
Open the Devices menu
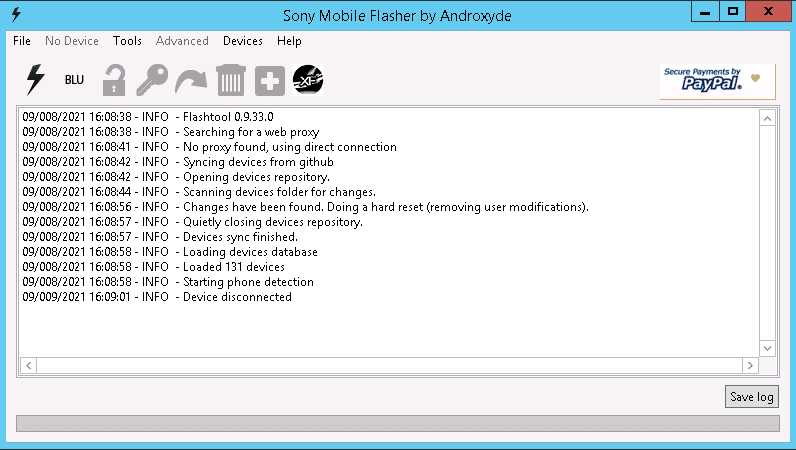[x=243, y=41]
